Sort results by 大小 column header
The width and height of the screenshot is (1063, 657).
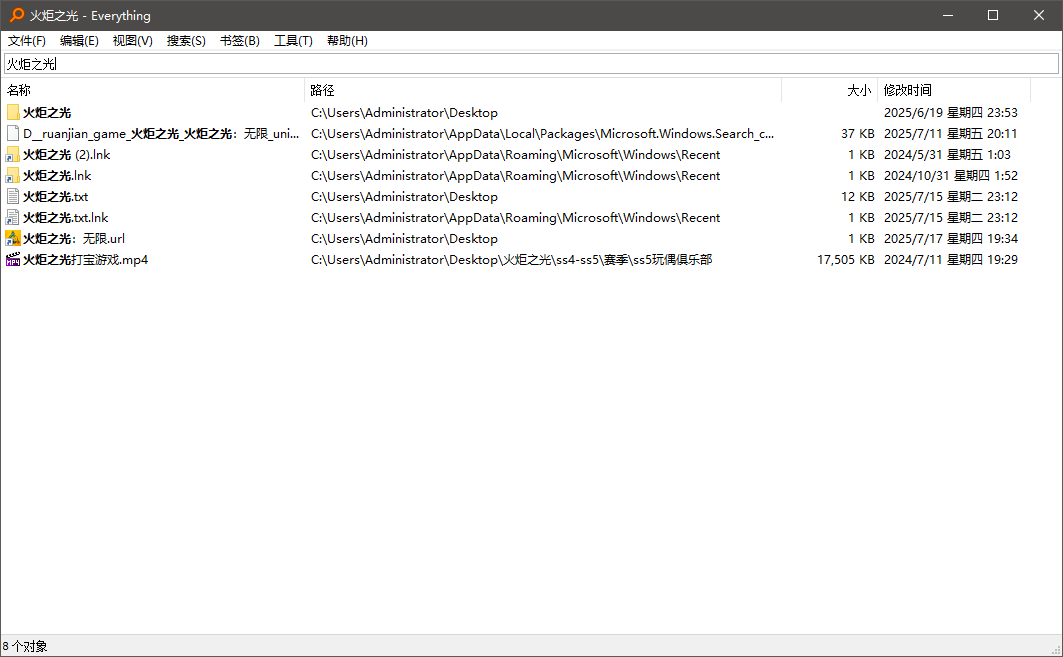[x=830, y=90]
